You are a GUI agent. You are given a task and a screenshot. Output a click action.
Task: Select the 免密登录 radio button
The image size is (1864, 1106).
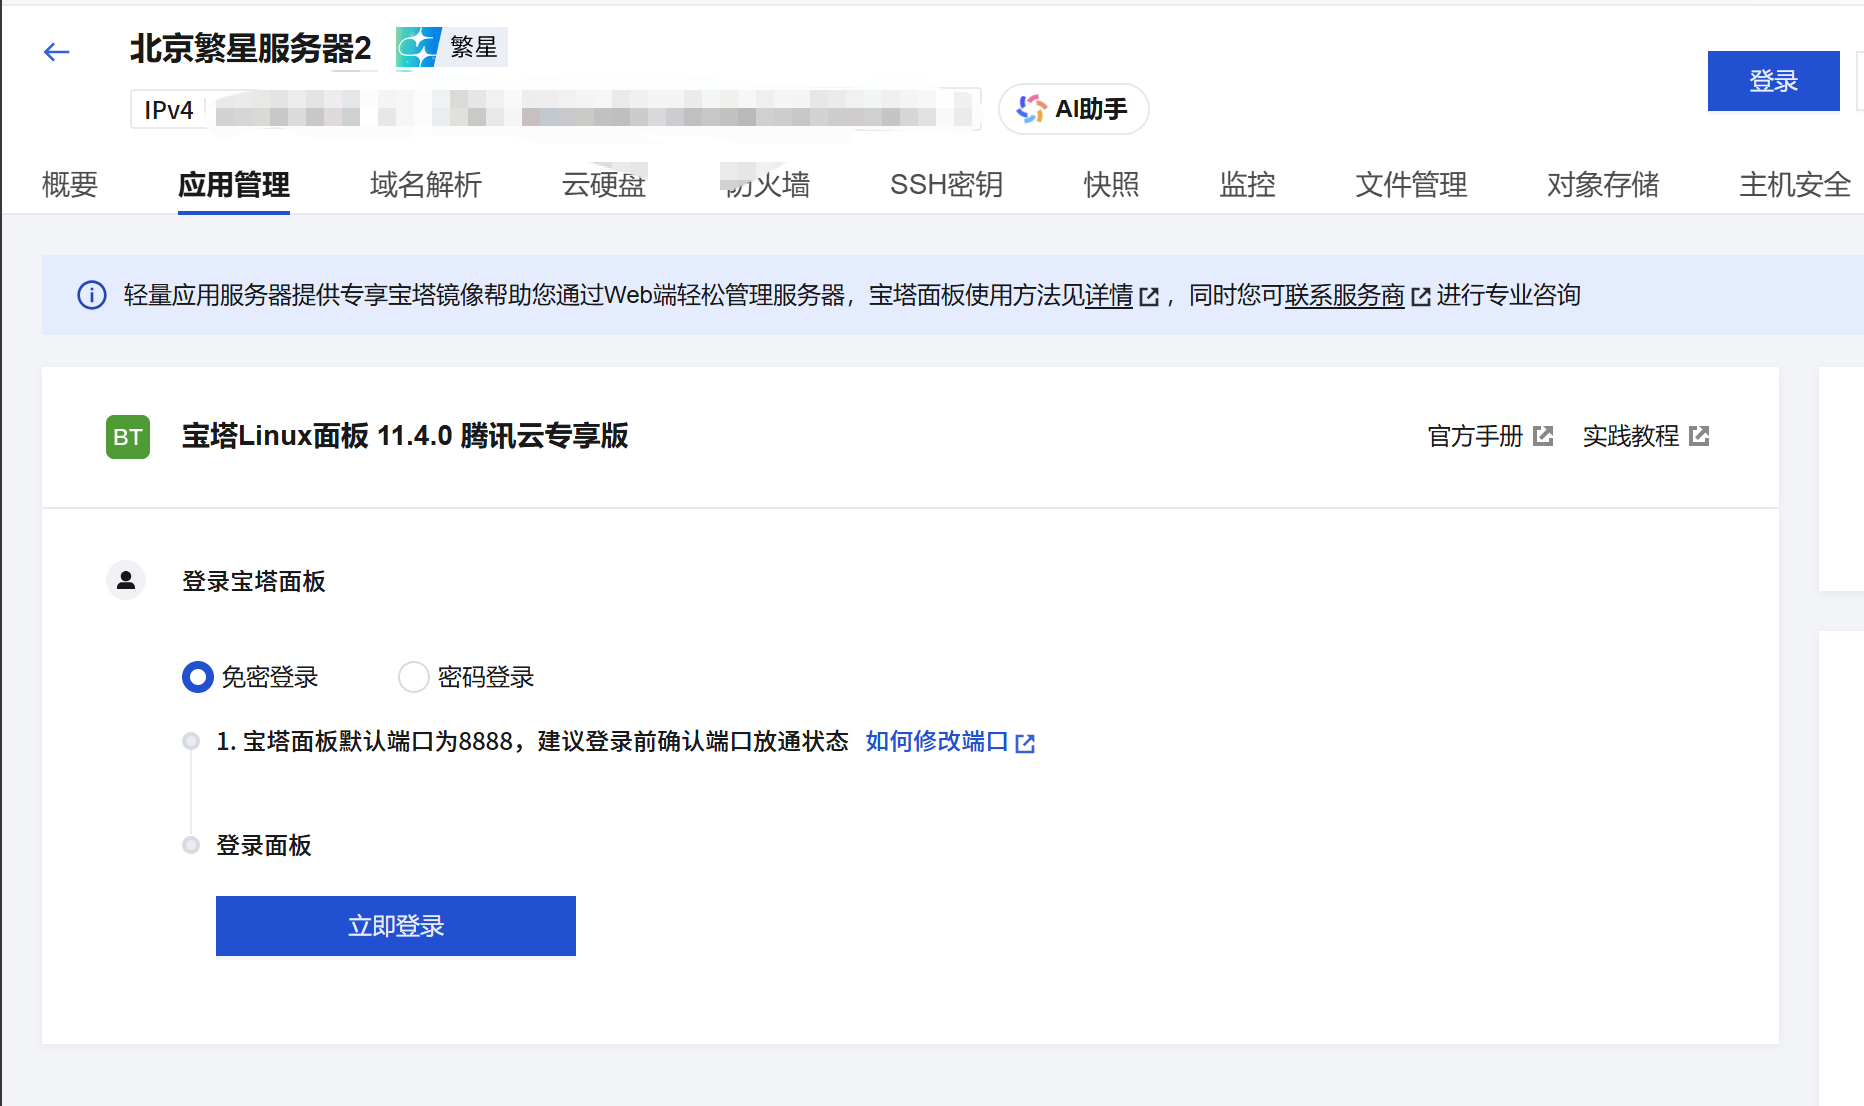coord(198,677)
